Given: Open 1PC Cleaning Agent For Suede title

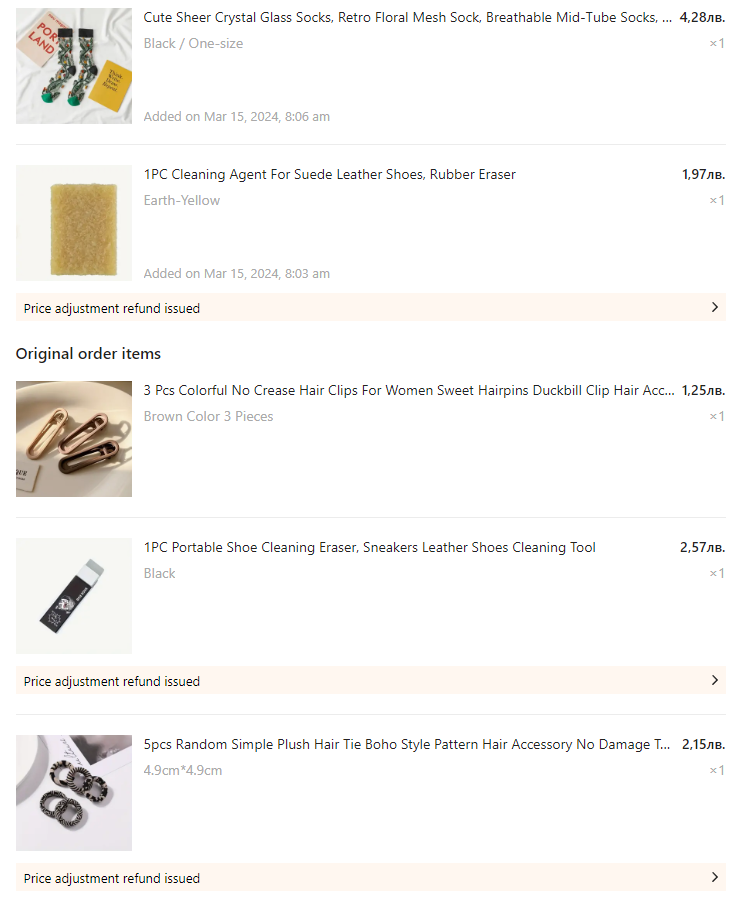Looking at the screenshot, I should pyautogui.click(x=329, y=174).
